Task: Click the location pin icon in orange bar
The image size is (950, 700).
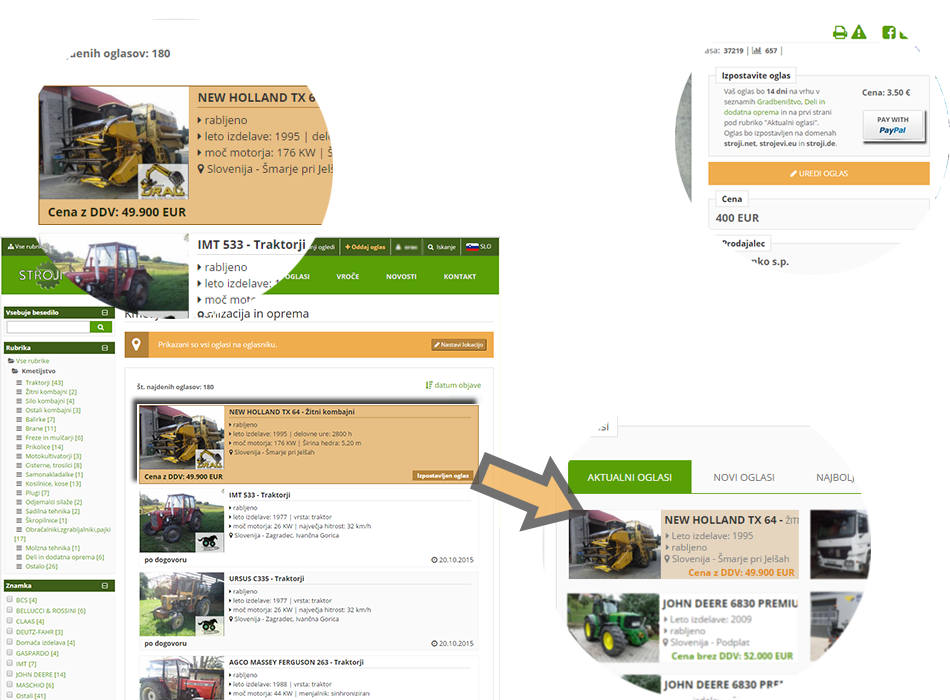Action: pos(137,345)
